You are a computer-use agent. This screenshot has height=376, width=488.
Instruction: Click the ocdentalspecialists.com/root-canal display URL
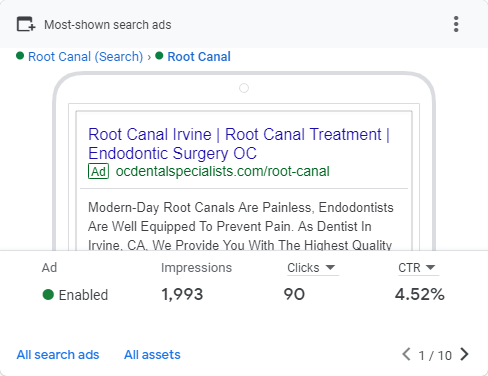pos(223,171)
